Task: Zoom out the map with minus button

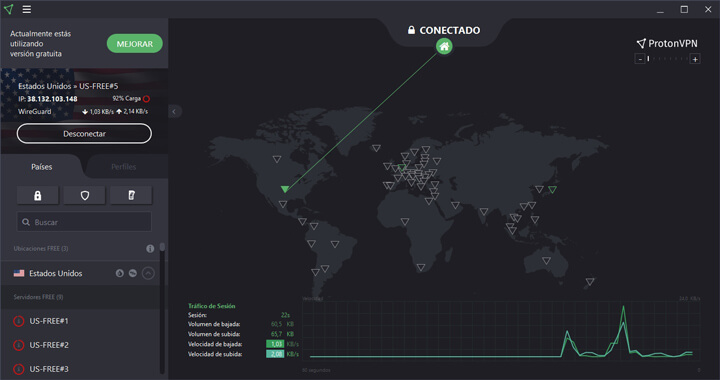Action: coord(640,59)
